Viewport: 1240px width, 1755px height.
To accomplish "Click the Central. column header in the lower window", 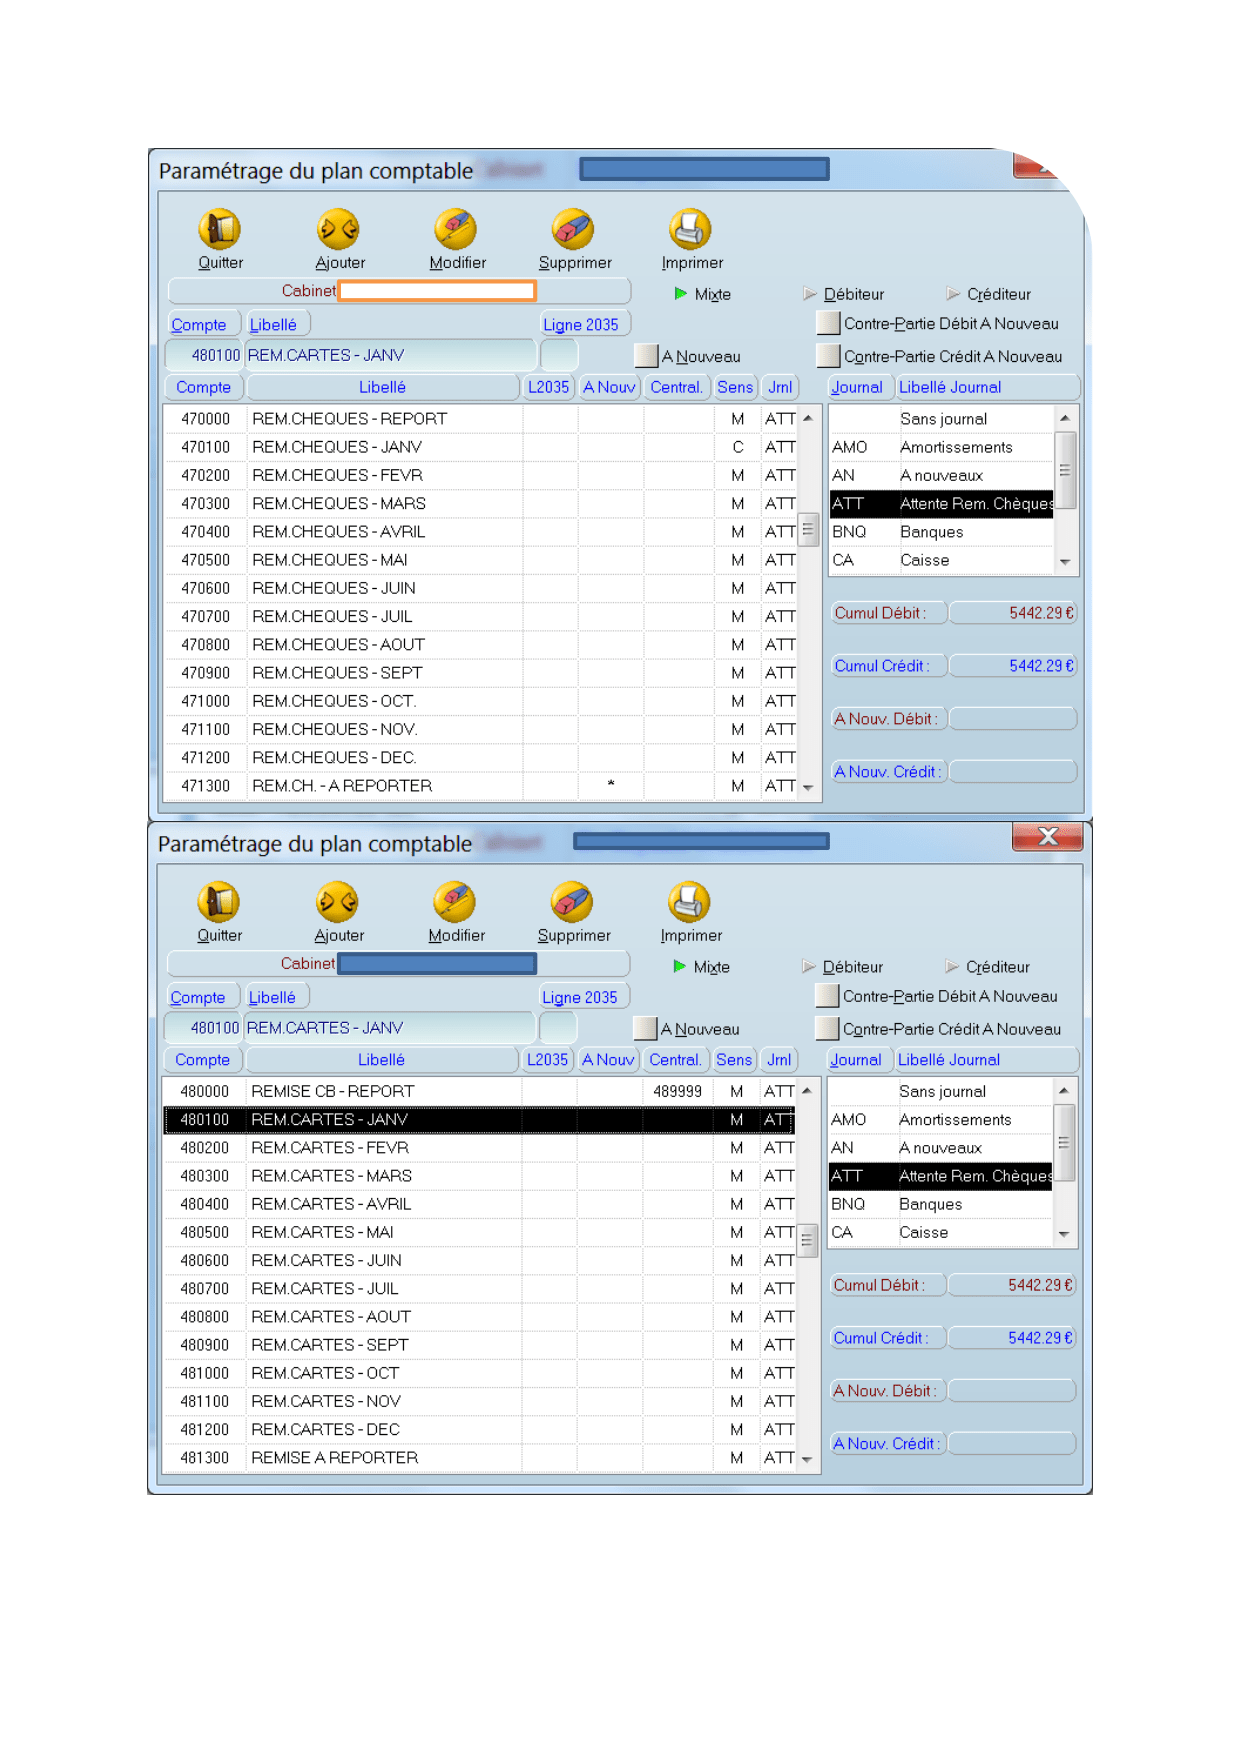I will tap(675, 1060).
